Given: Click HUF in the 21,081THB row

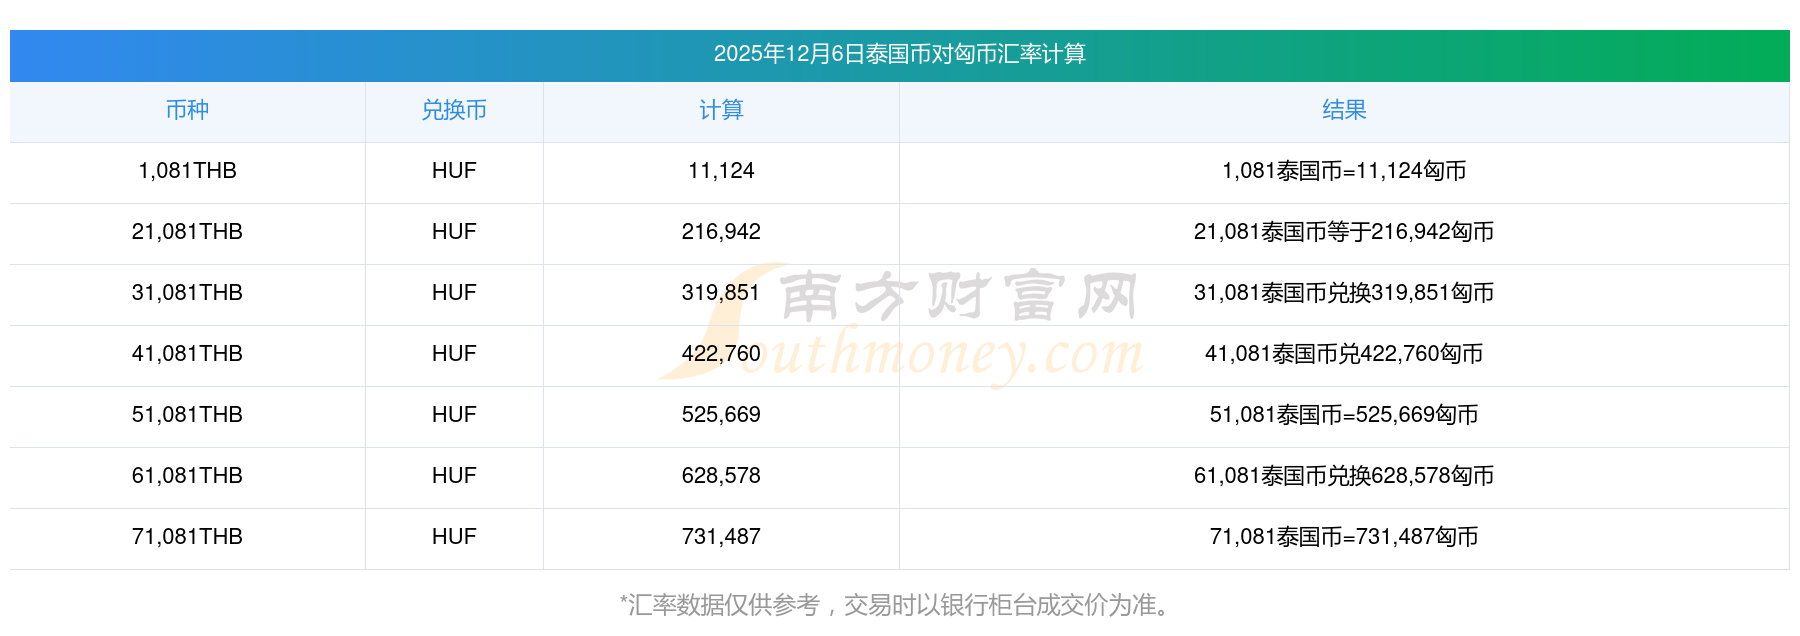Looking at the screenshot, I should [454, 232].
